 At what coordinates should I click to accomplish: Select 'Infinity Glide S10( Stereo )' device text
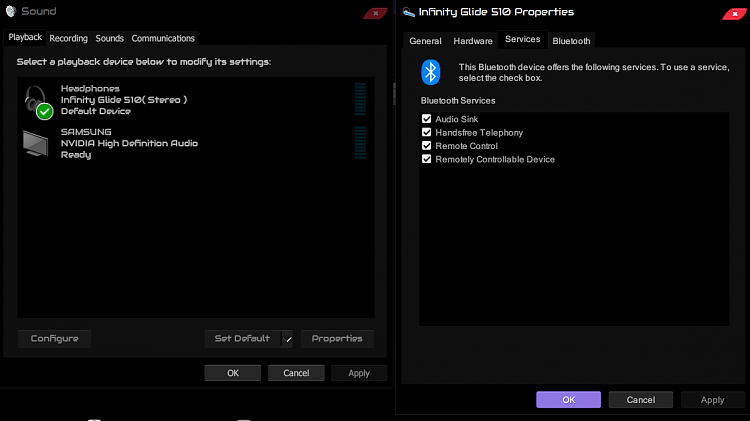point(124,100)
